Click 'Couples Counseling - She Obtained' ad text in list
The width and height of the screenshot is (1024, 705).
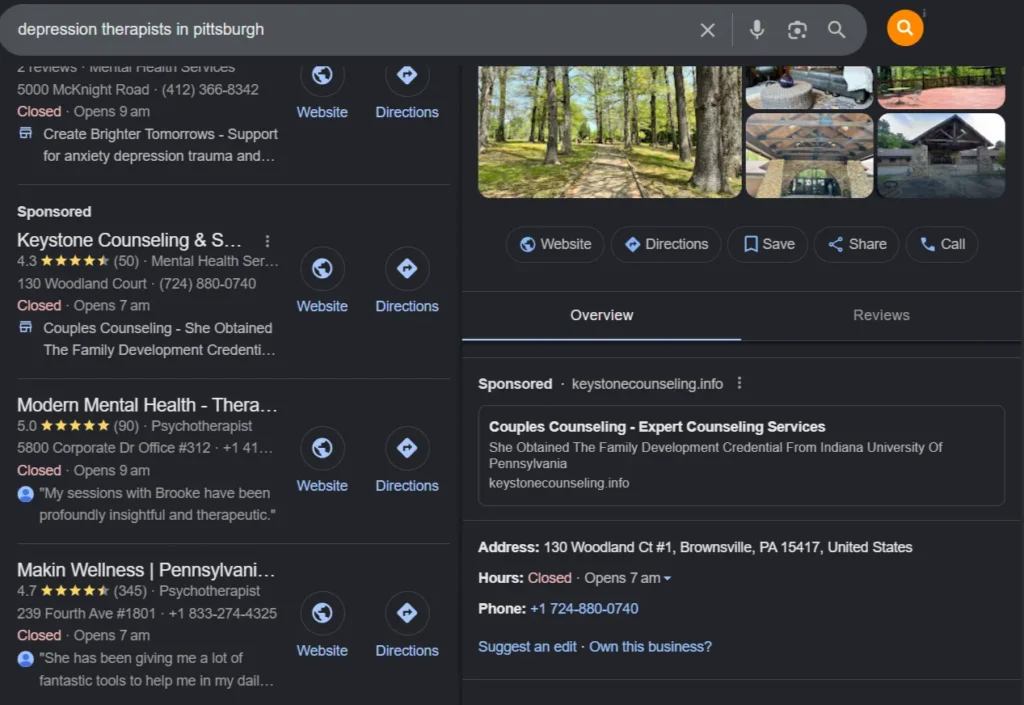pos(158,328)
